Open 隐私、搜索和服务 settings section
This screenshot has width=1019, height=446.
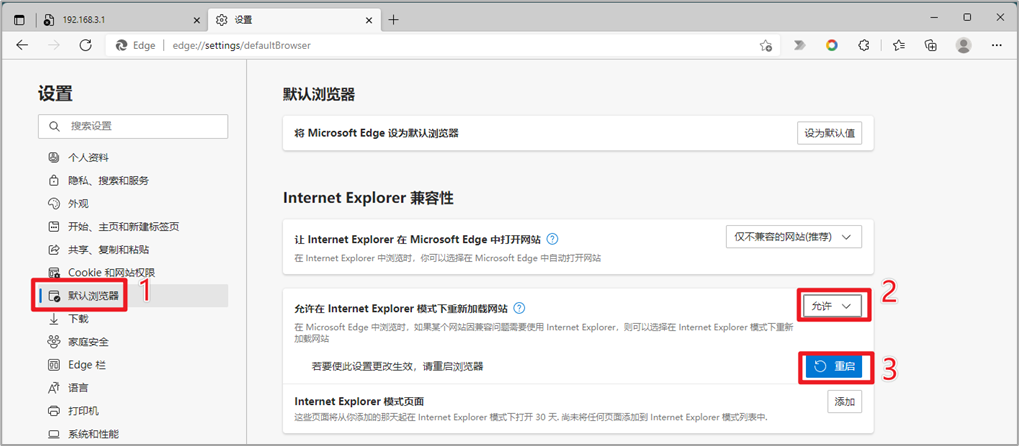108,180
